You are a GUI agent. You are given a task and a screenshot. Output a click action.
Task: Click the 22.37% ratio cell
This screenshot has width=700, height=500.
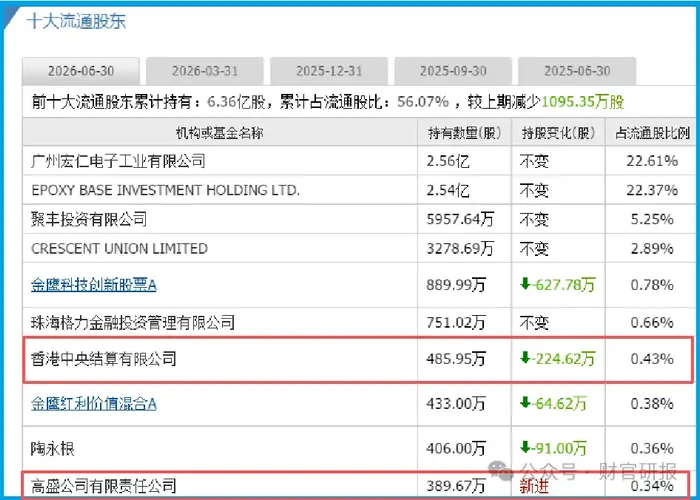(x=652, y=190)
